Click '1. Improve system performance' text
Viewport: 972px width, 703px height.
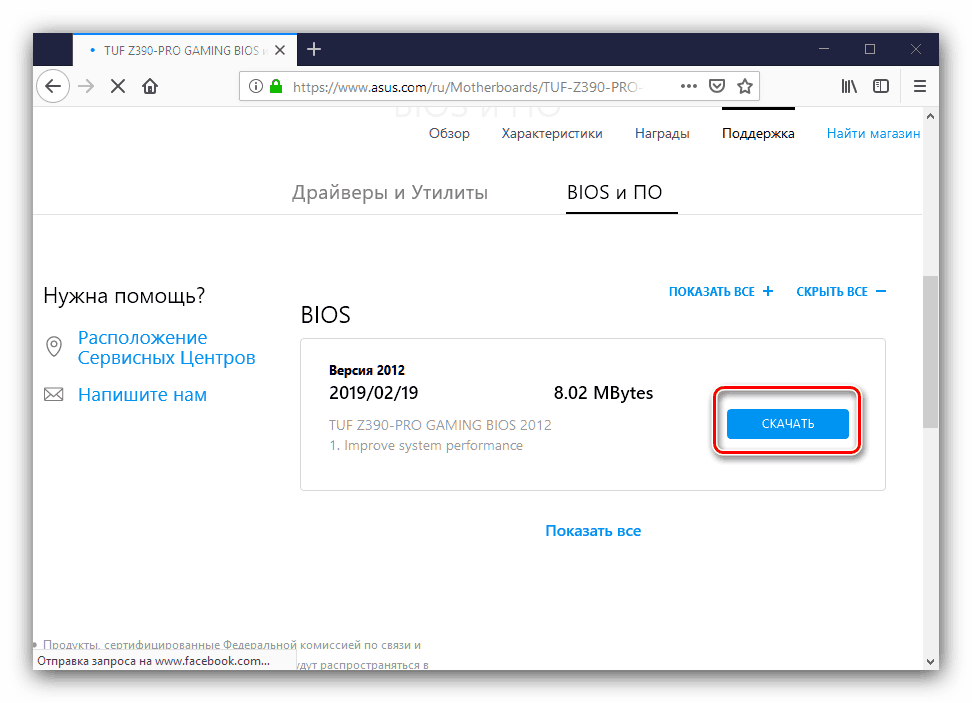click(426, 446)
